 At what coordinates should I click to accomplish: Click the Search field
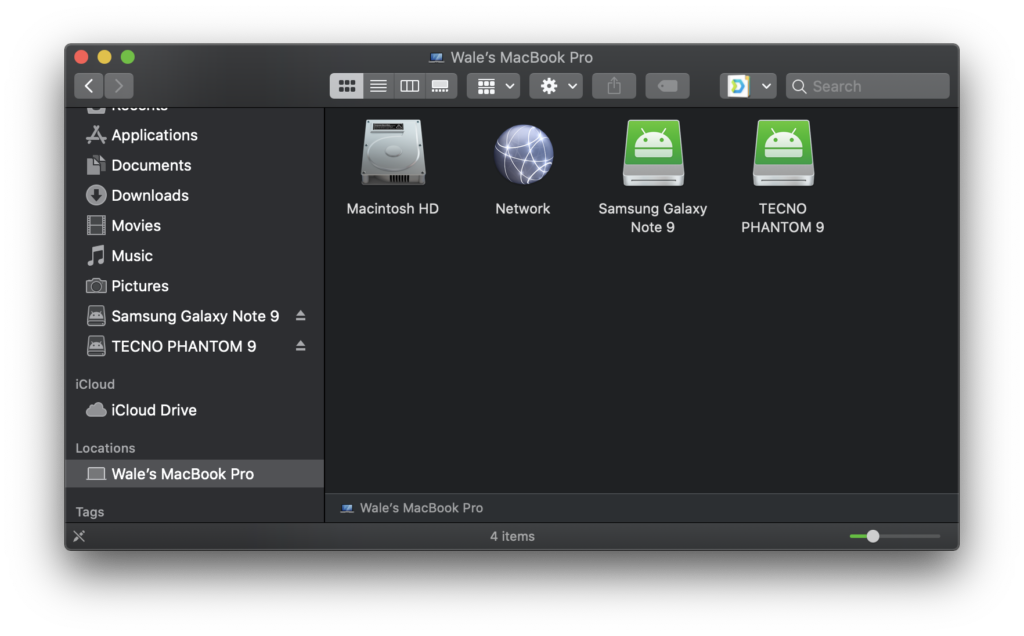click(868, 86)
